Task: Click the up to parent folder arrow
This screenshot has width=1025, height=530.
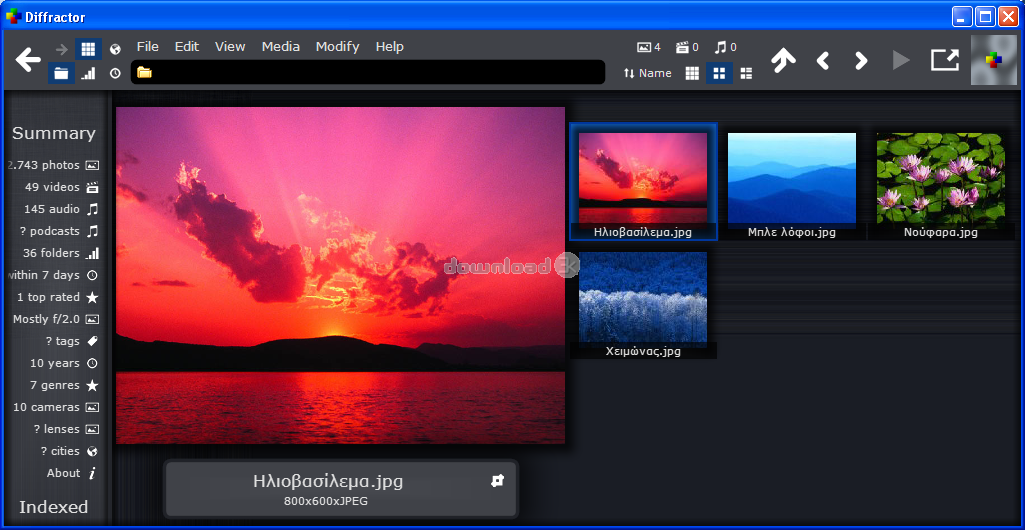Action: pos(782,60)
